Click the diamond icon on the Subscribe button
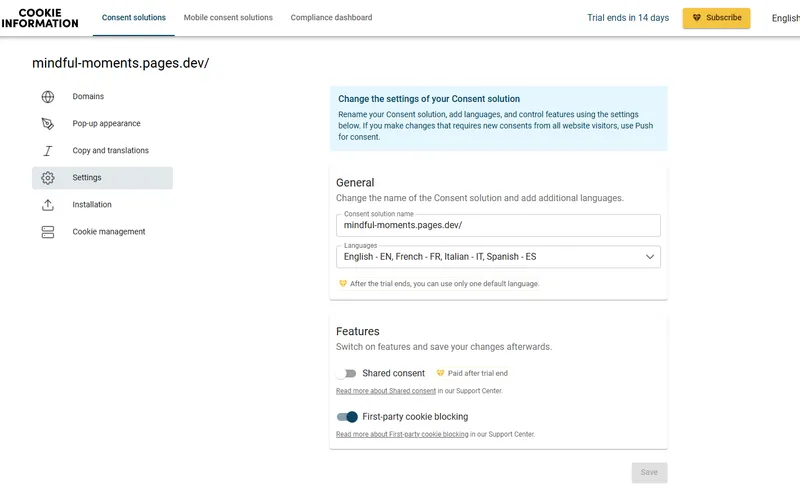This screenshot has width=800, height=489. tap(696, 18)
